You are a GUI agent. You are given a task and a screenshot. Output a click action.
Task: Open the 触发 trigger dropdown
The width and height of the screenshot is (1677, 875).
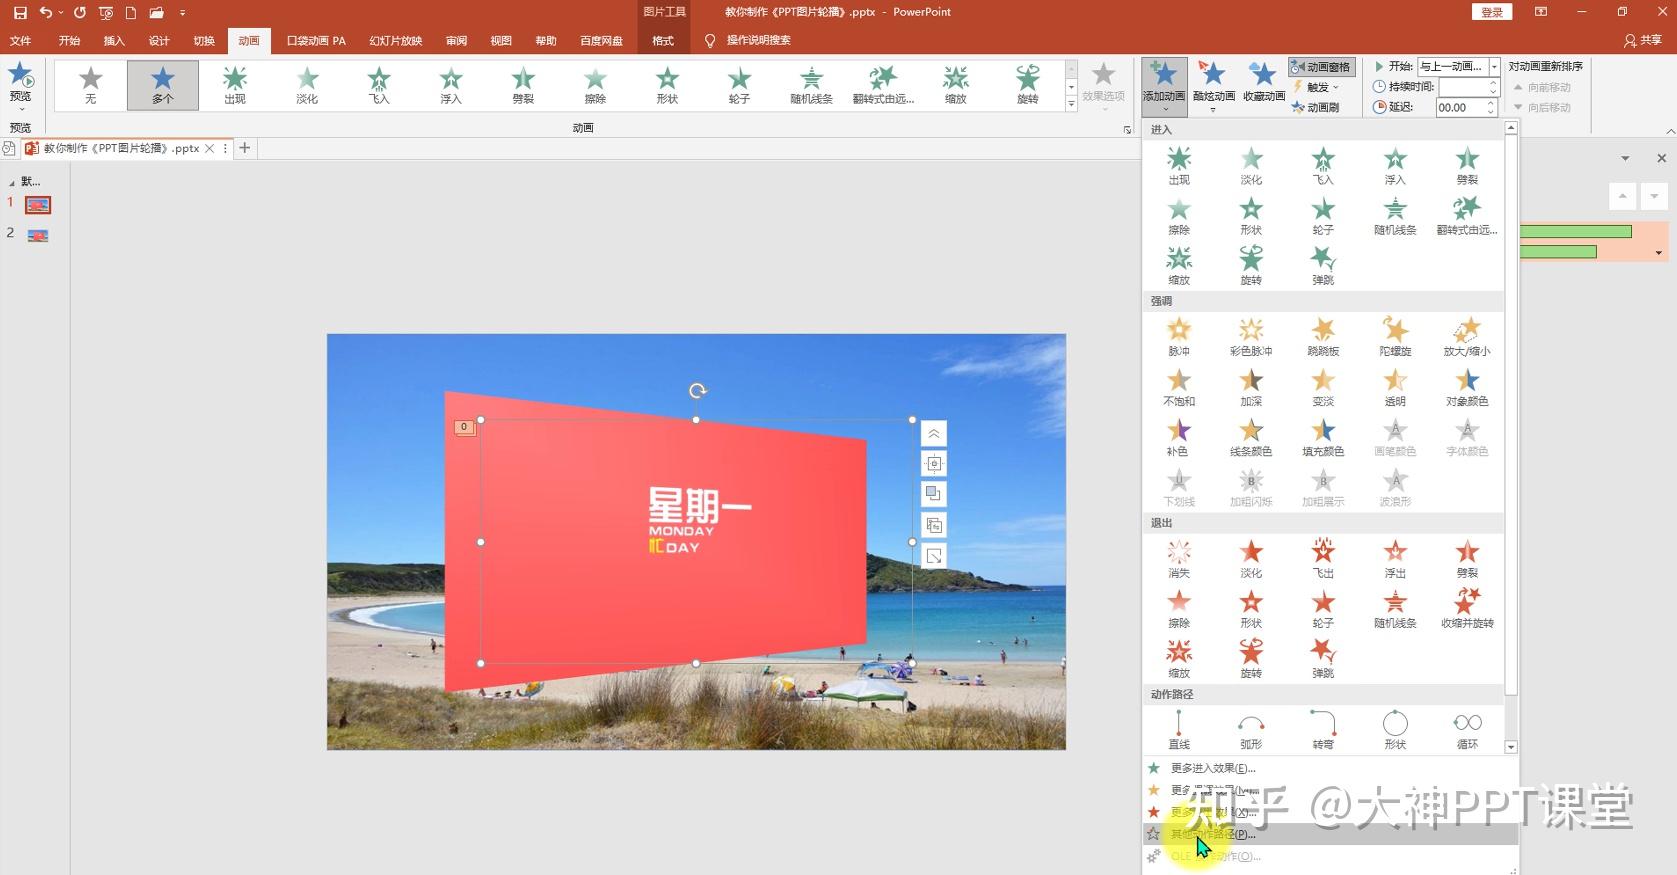tap(1316, 87)
